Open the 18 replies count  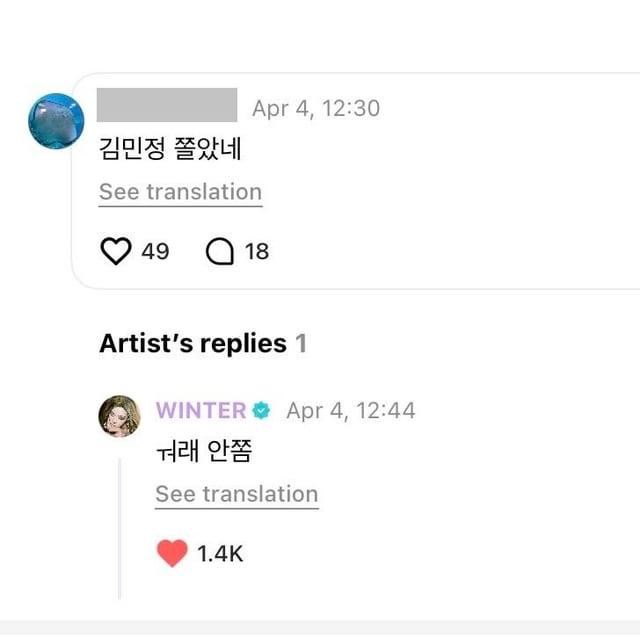coord(257,251)
